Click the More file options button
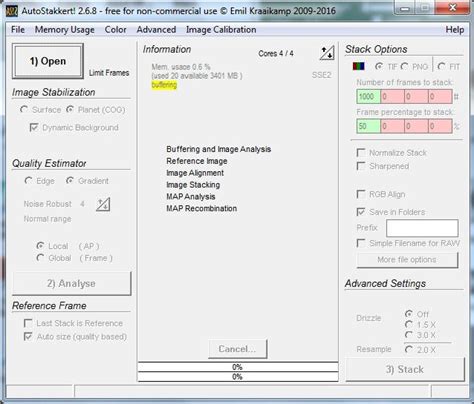The image size is (474, 404). coord(407,260)
